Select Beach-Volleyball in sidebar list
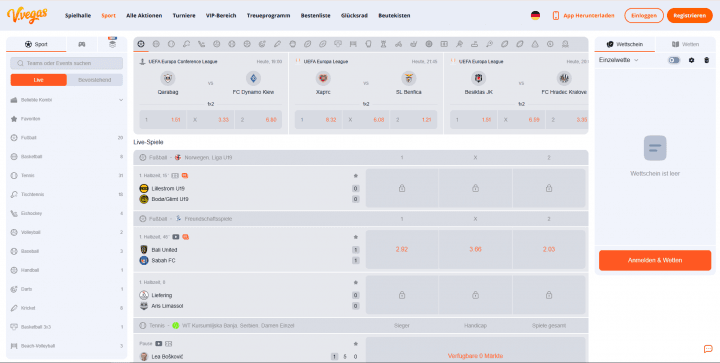This screenshot has width=720, height=363. (x=67, y=346)
